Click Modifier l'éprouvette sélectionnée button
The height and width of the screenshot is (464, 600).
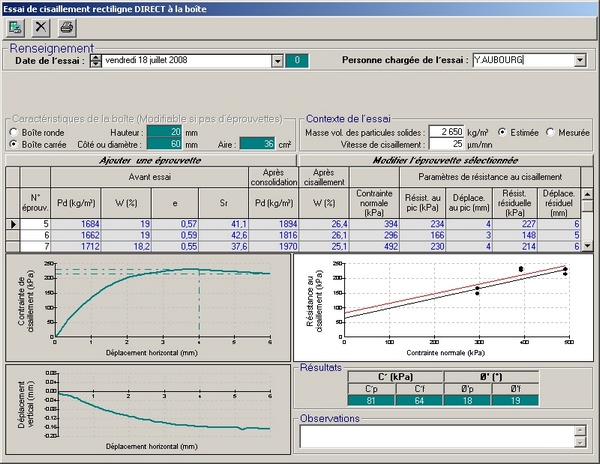[446, 159]
